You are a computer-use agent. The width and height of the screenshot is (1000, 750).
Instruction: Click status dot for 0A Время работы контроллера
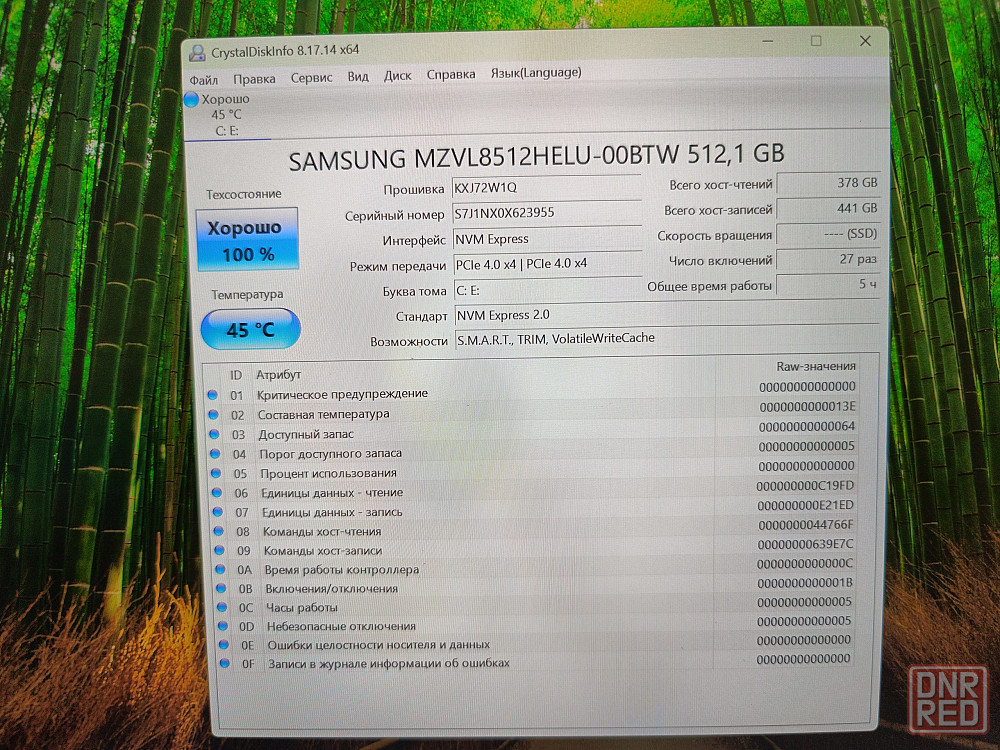pyautogui.click(x=220, y=570)
